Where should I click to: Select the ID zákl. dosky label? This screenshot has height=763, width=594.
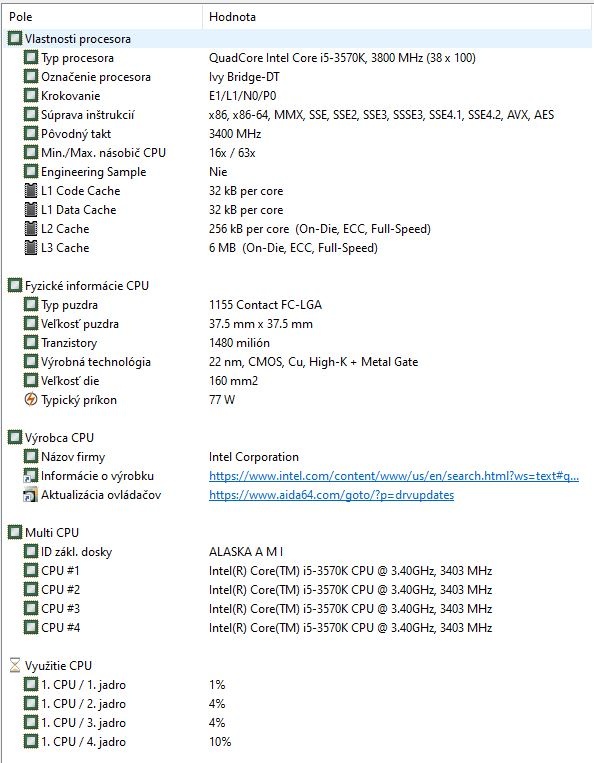pyautogui.click(x=76, y=551)
